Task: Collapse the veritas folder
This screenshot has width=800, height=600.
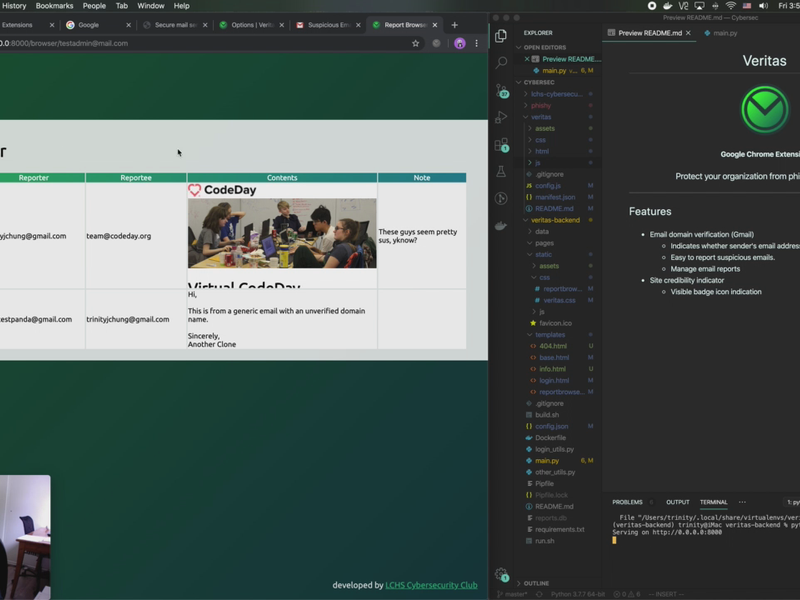Action: (541, 117)
